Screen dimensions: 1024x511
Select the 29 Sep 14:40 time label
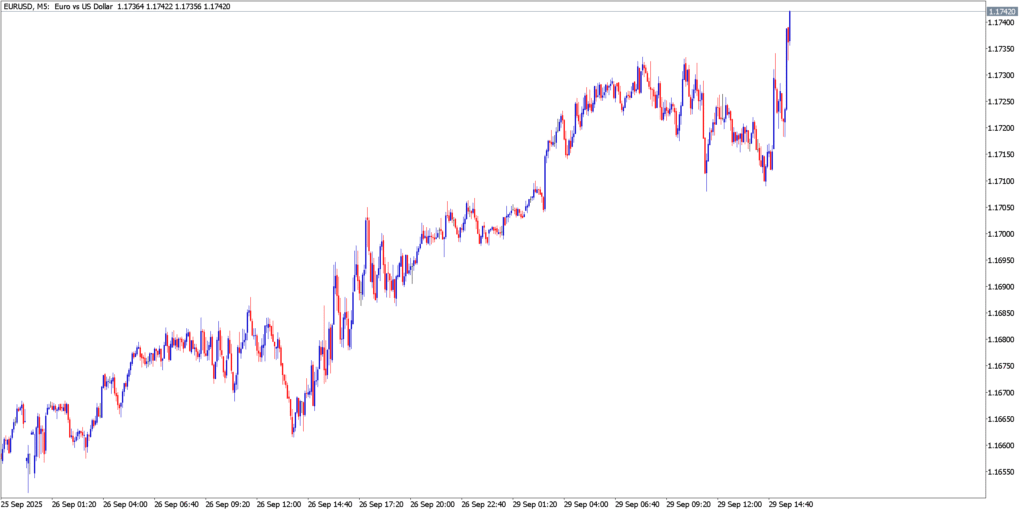pyautogui.click(x=791, y=504)
